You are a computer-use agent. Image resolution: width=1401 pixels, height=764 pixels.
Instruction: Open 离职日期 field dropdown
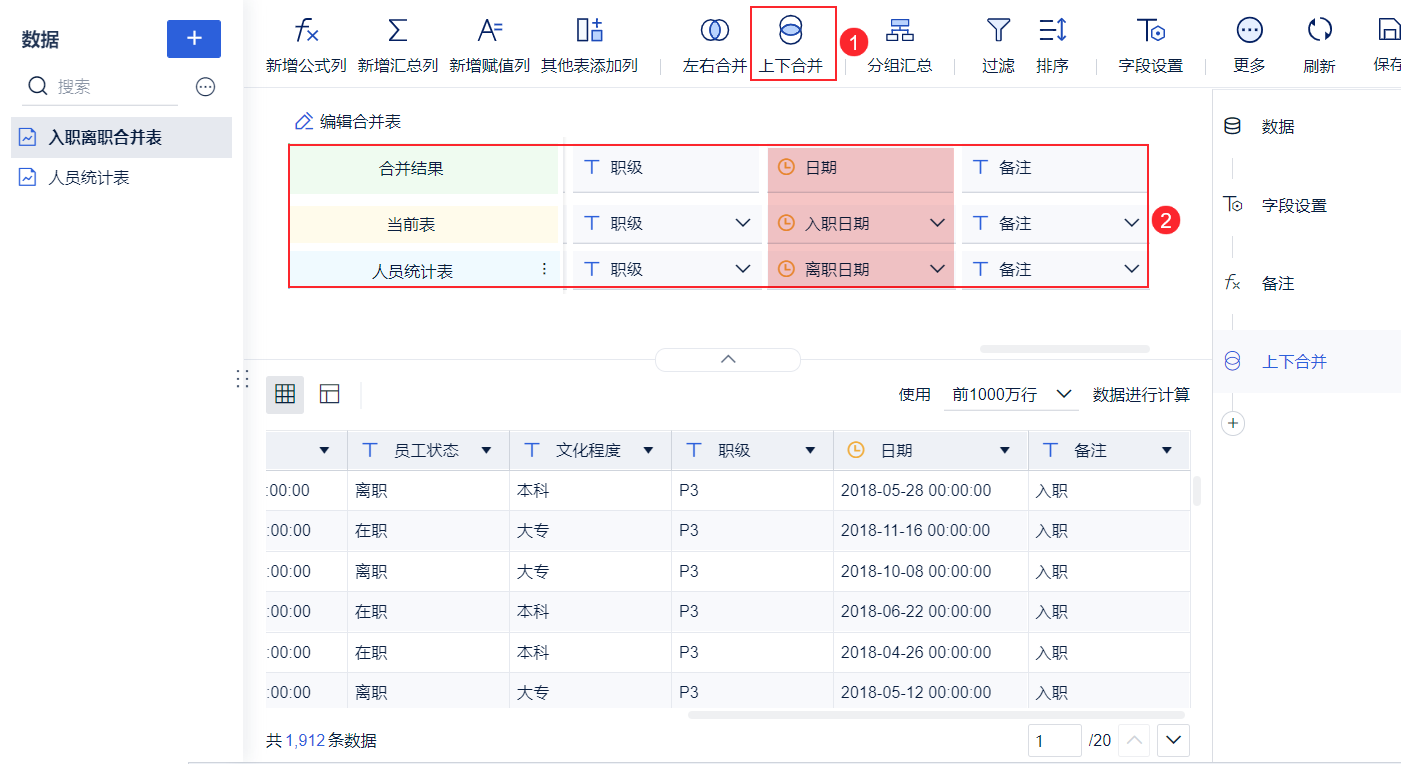pyautogui.click(x=937, y=269)
